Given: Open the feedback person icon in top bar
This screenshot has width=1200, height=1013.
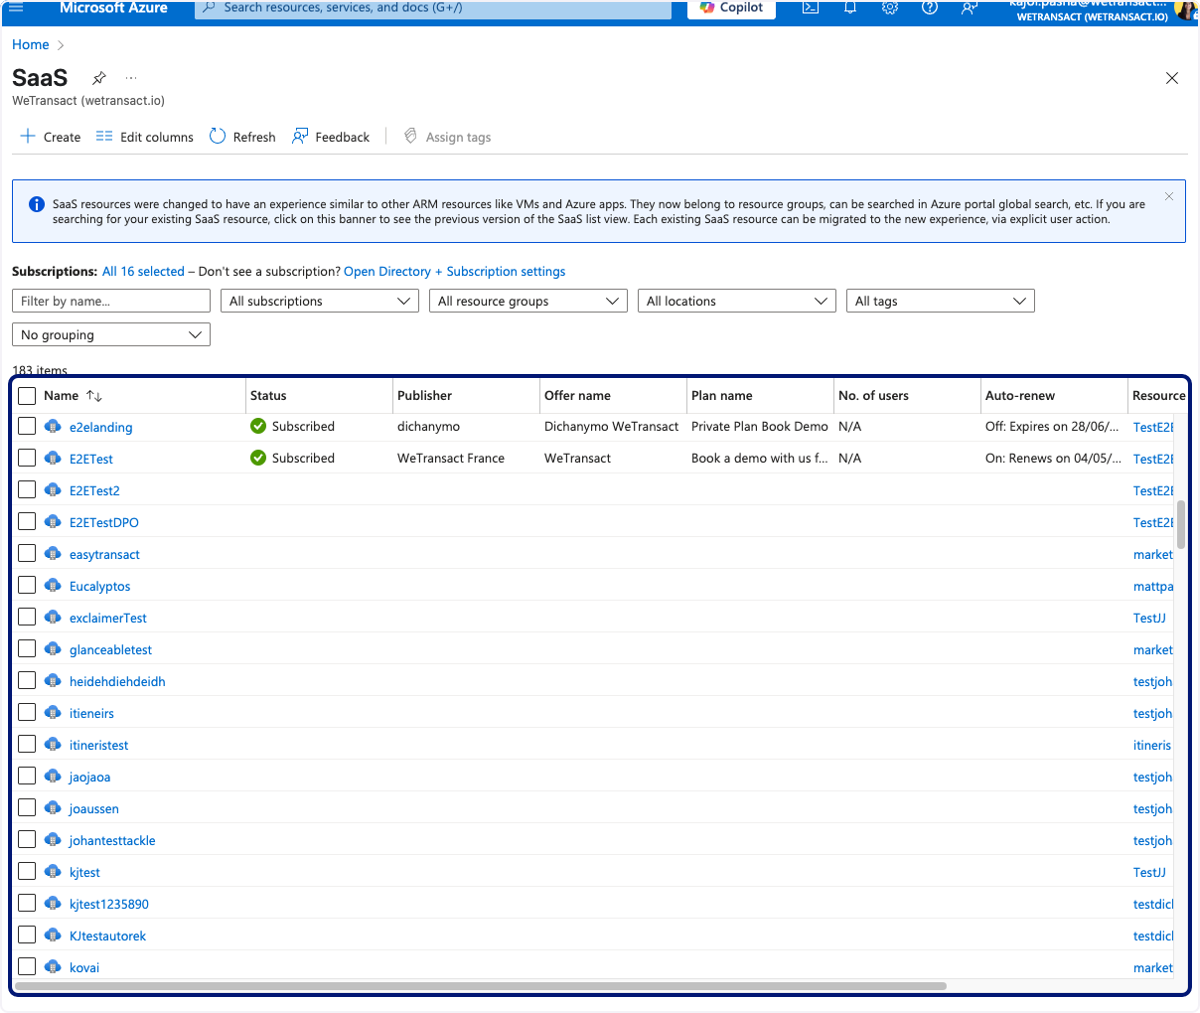Looking at the screenshot, I should click(x=969, y=7).
